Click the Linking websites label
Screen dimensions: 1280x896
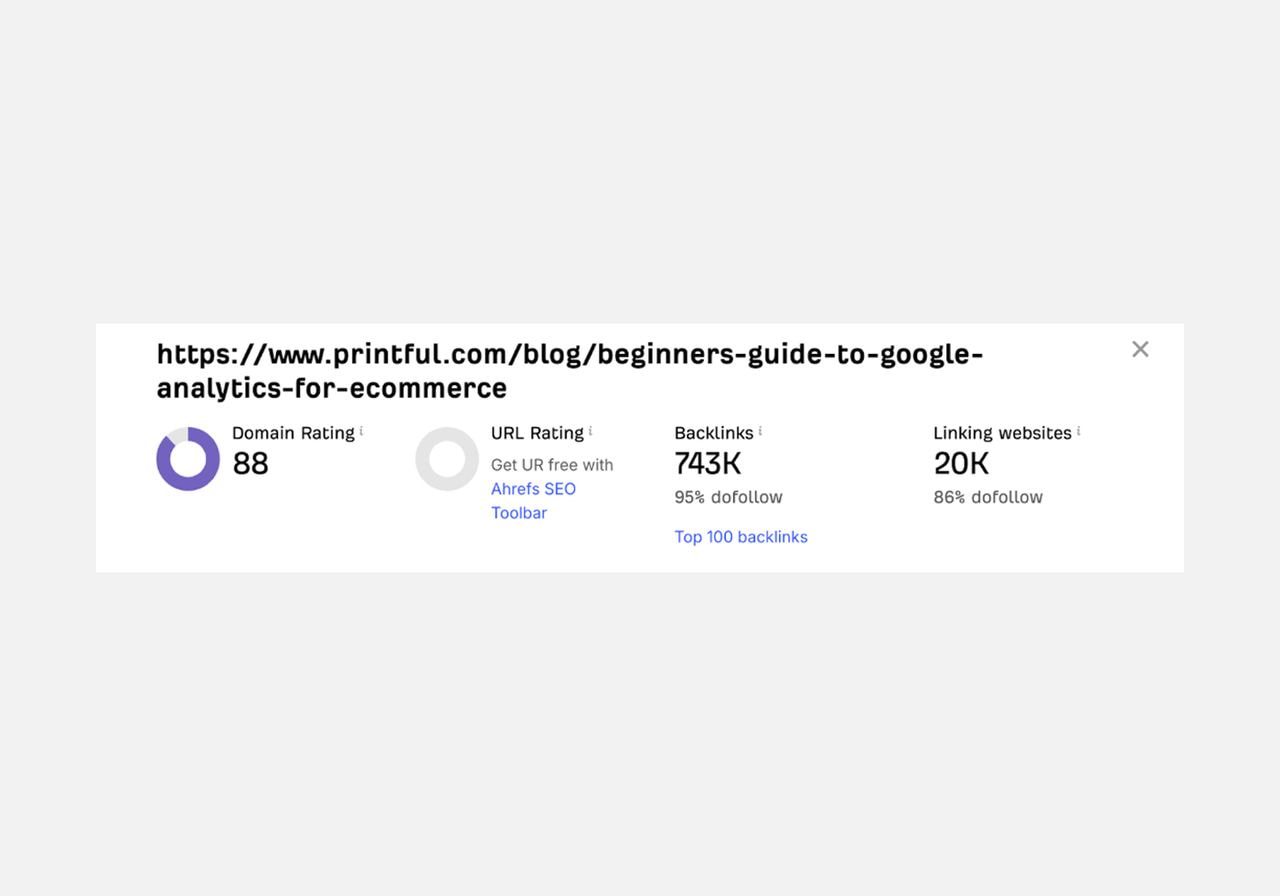(x=1001, y=433)
